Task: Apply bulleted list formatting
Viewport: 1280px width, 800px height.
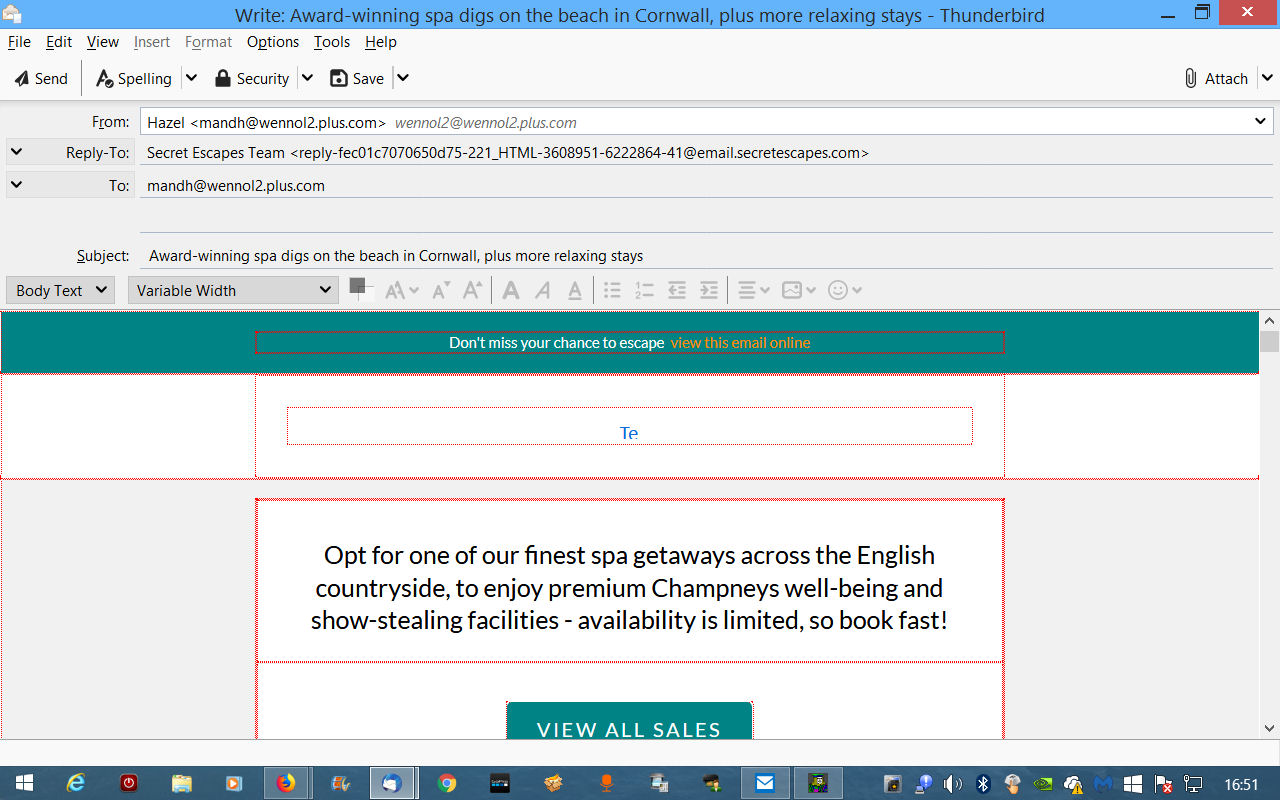Action: pyautogui.click(x=613, y=290)
